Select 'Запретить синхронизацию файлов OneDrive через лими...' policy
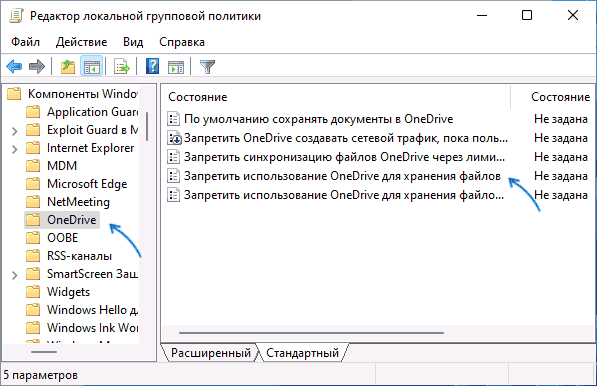The width and height of the screenshot is (597, 386). pos(344,157)
